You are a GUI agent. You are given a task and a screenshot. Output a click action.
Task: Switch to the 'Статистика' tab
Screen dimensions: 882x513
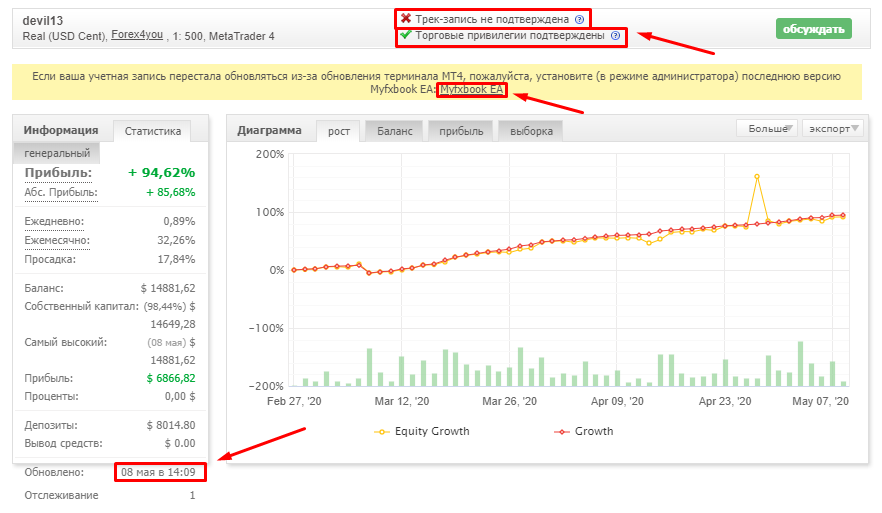tap(152, 131)
